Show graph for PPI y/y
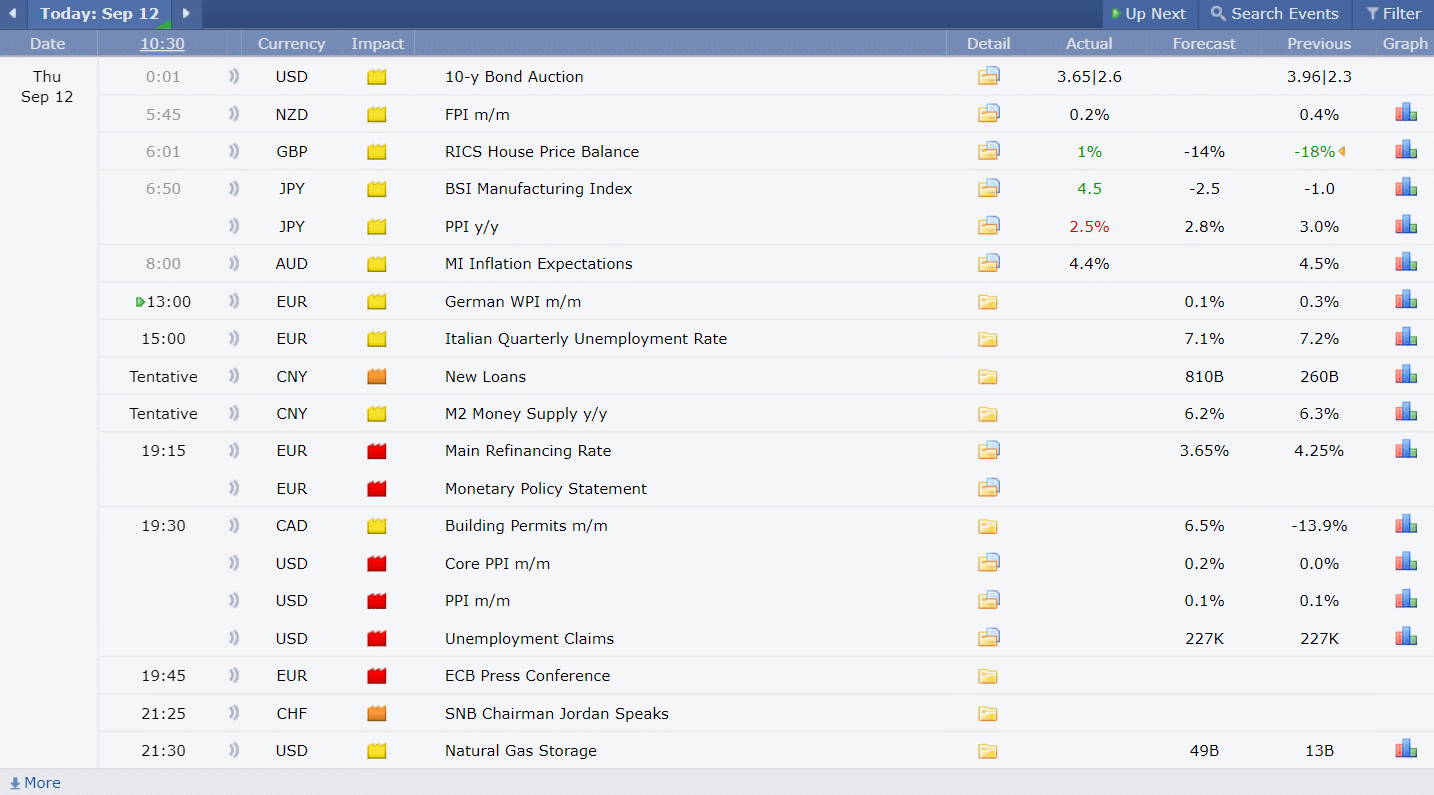This screenshot has height=795, width=1434. tap(1406, 225)
